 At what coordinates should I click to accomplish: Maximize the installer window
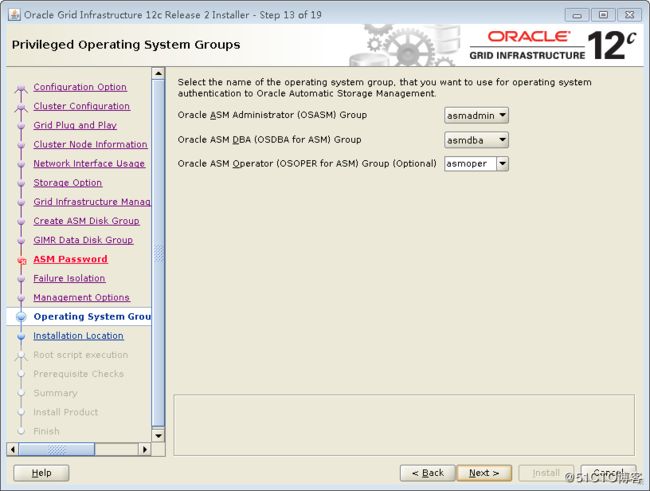pos(603,15)
